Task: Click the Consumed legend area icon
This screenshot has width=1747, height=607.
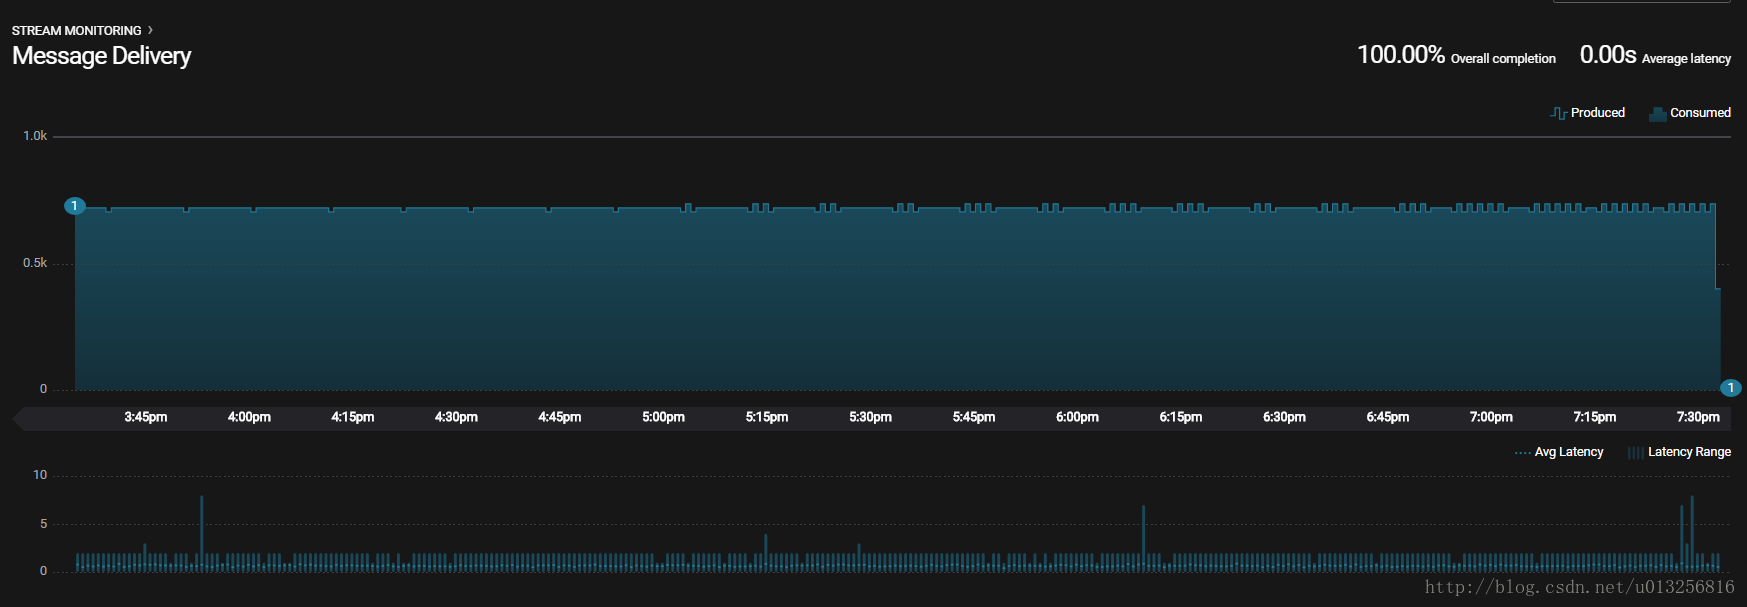Action: (x=1657, y=113)
